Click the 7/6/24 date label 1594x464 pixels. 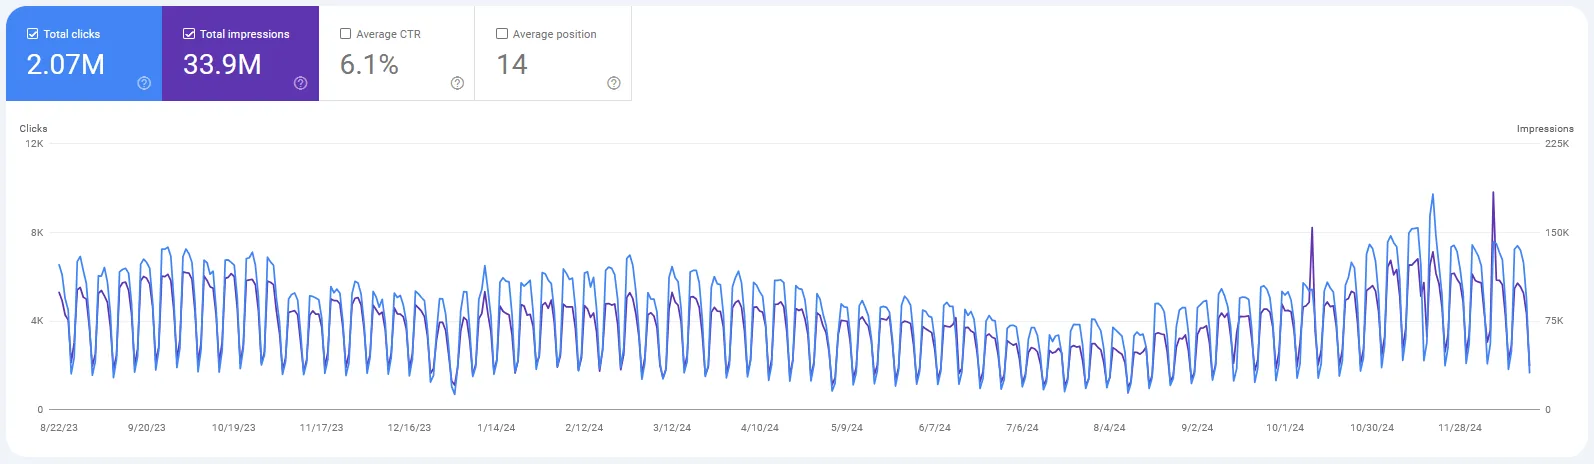[x=1022, y=428]
